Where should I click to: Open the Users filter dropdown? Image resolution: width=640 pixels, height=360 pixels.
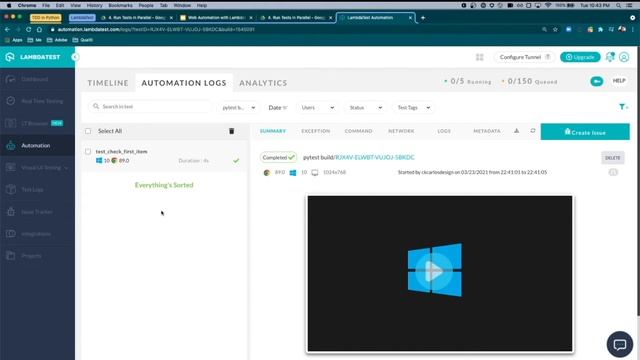pos(318,107)
